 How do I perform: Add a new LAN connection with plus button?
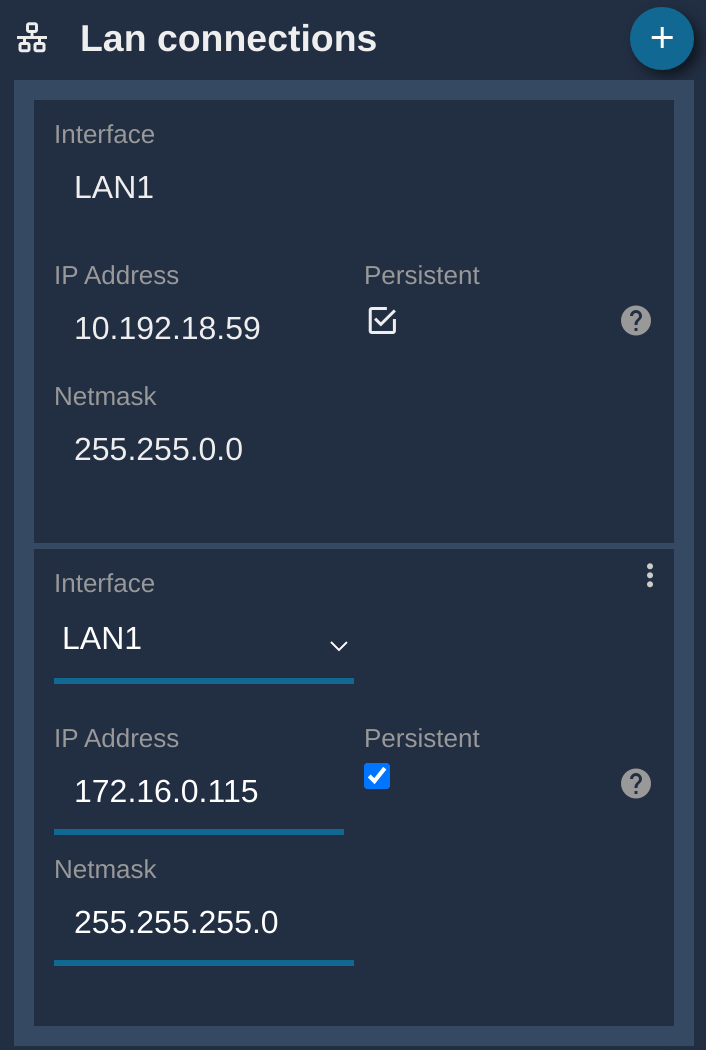click(x=661, y=38)
